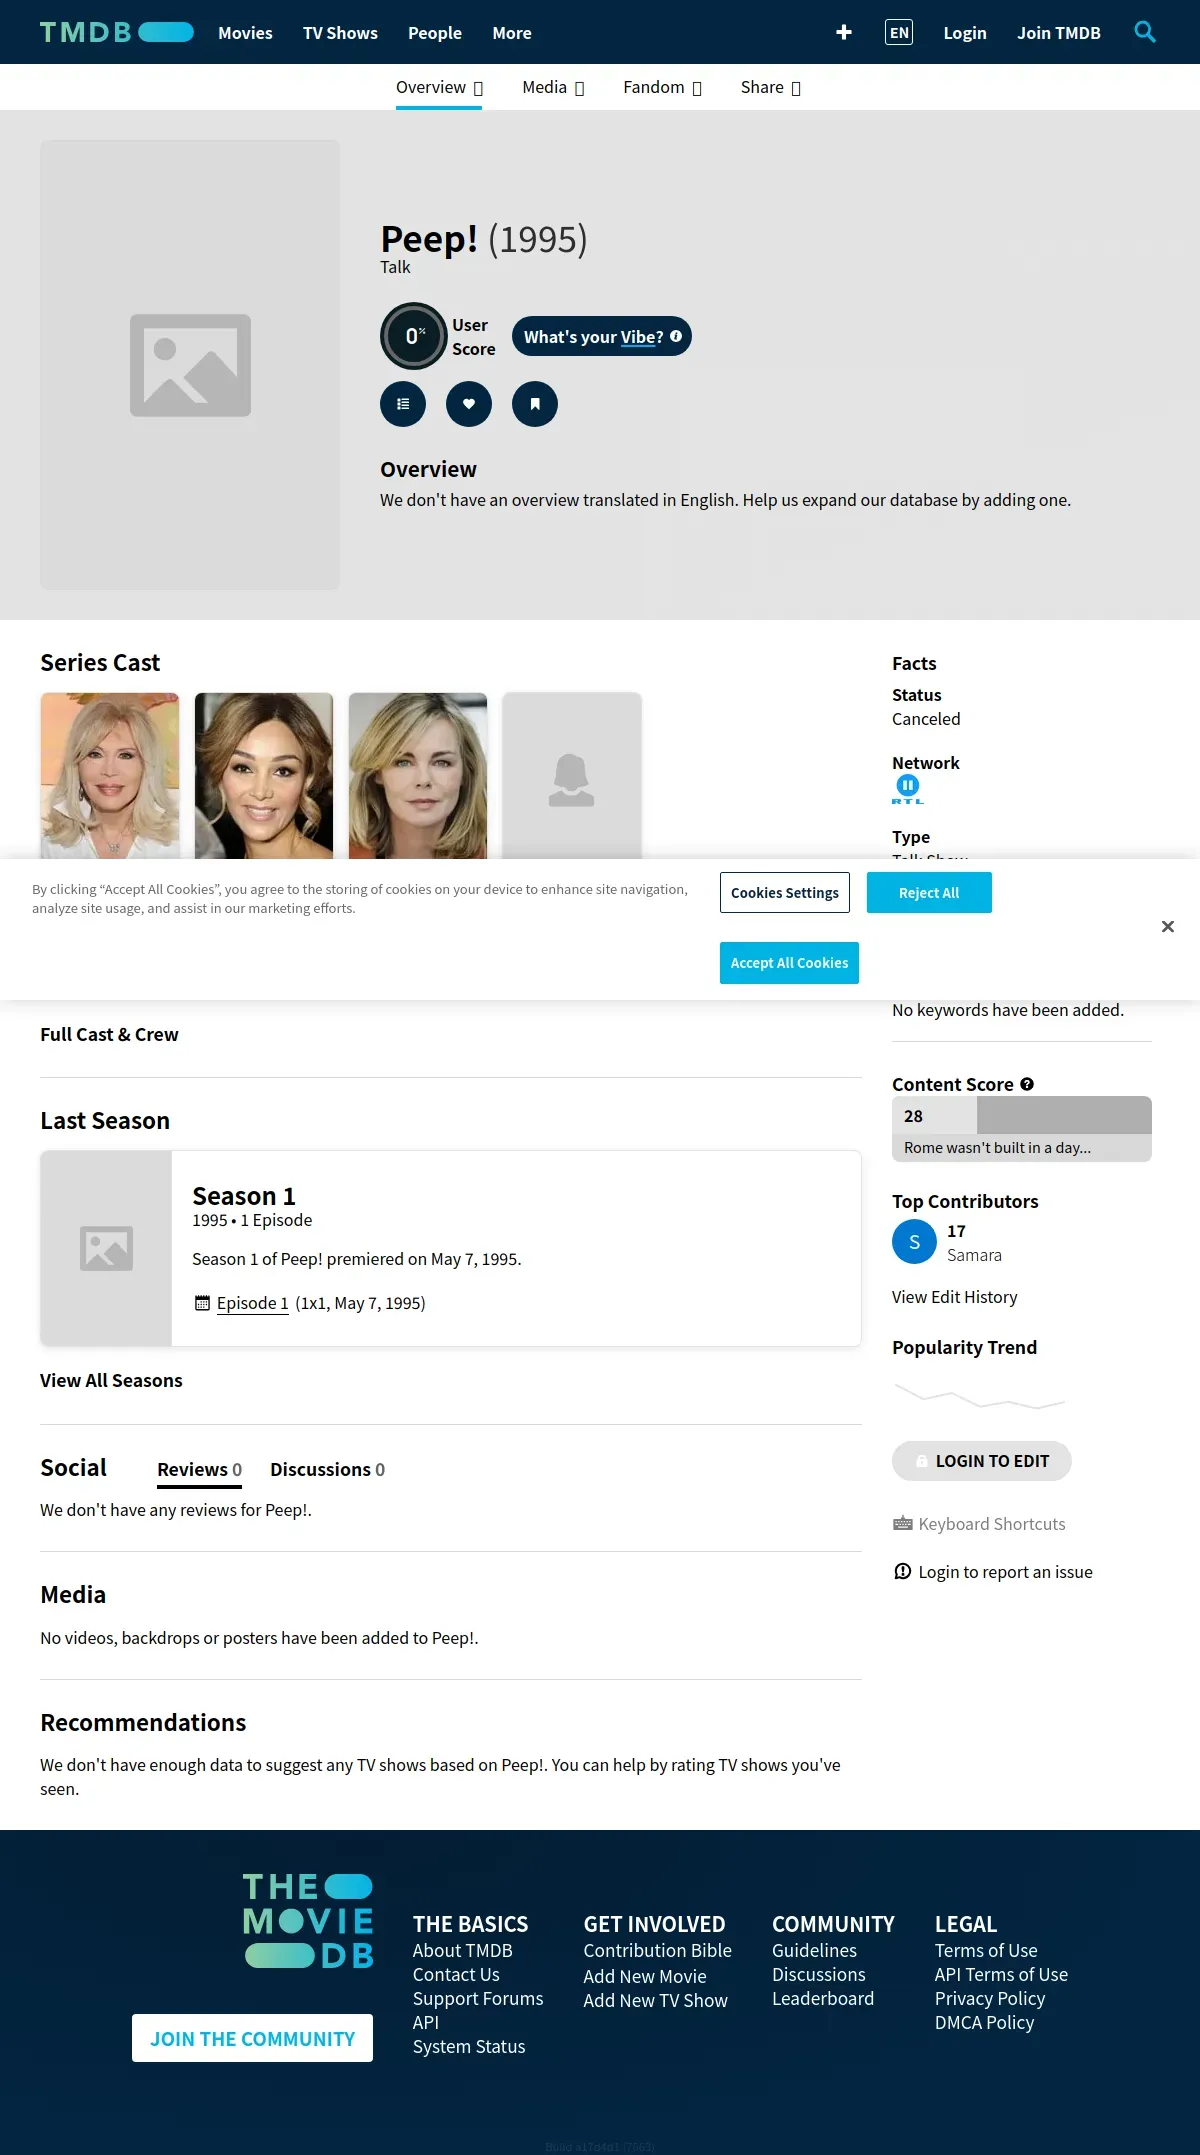Viewport: 1200px width, 2155px height.
Task: Open the Movies menu
Action: (x=245, y=33)
